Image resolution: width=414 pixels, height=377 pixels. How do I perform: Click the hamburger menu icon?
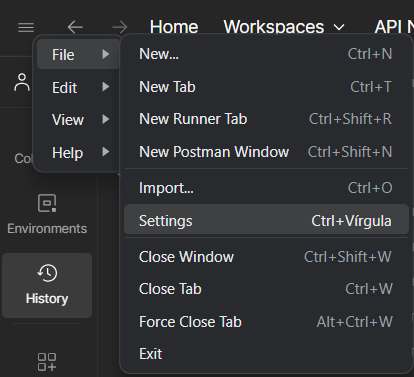point(26,27)
